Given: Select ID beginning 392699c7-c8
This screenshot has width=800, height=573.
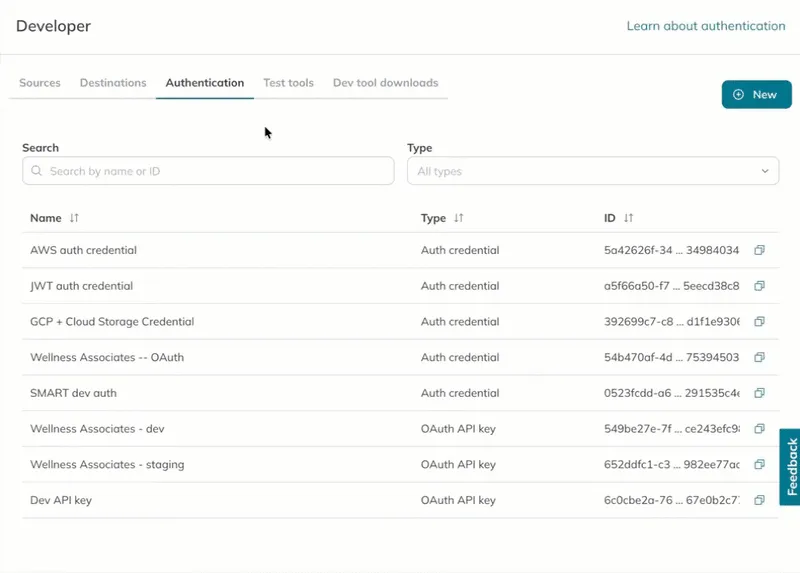Looking at the screenshot, I should [x=671, y=321].
